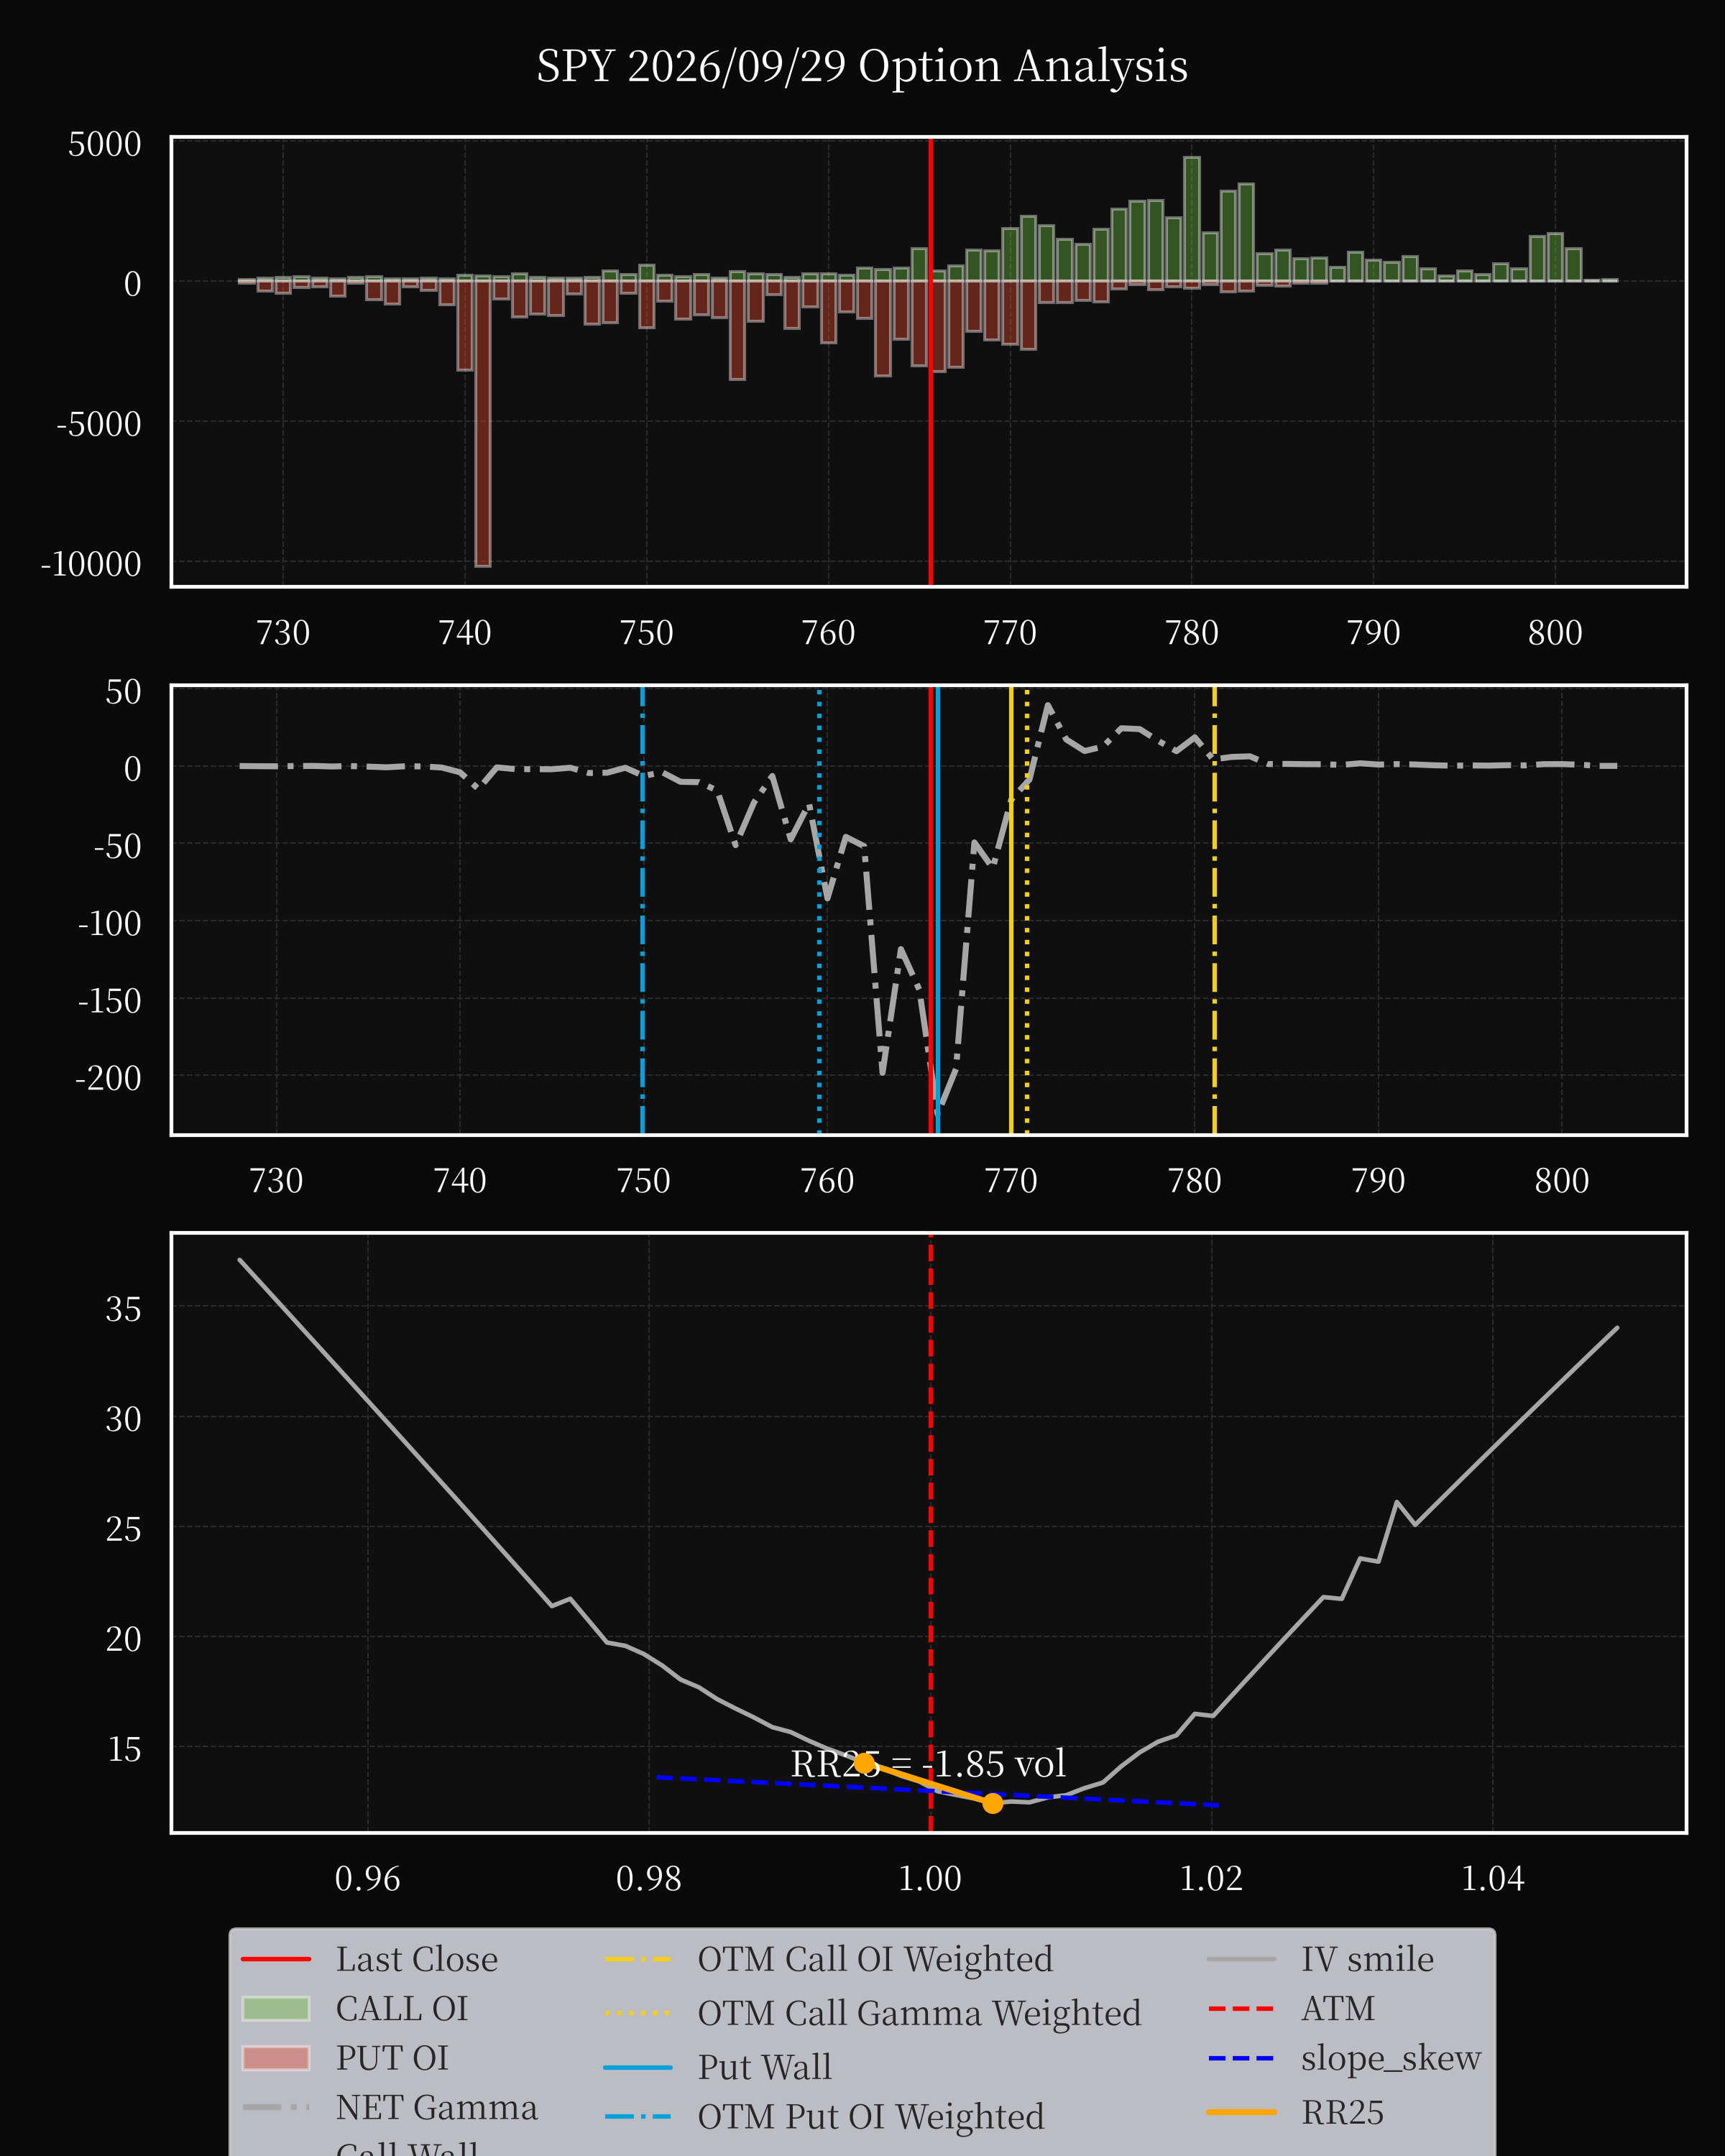The image size is (1725, 2156).
Task: Click the 35 y-axis label on IV chart
Action: tap(123, 1309)
